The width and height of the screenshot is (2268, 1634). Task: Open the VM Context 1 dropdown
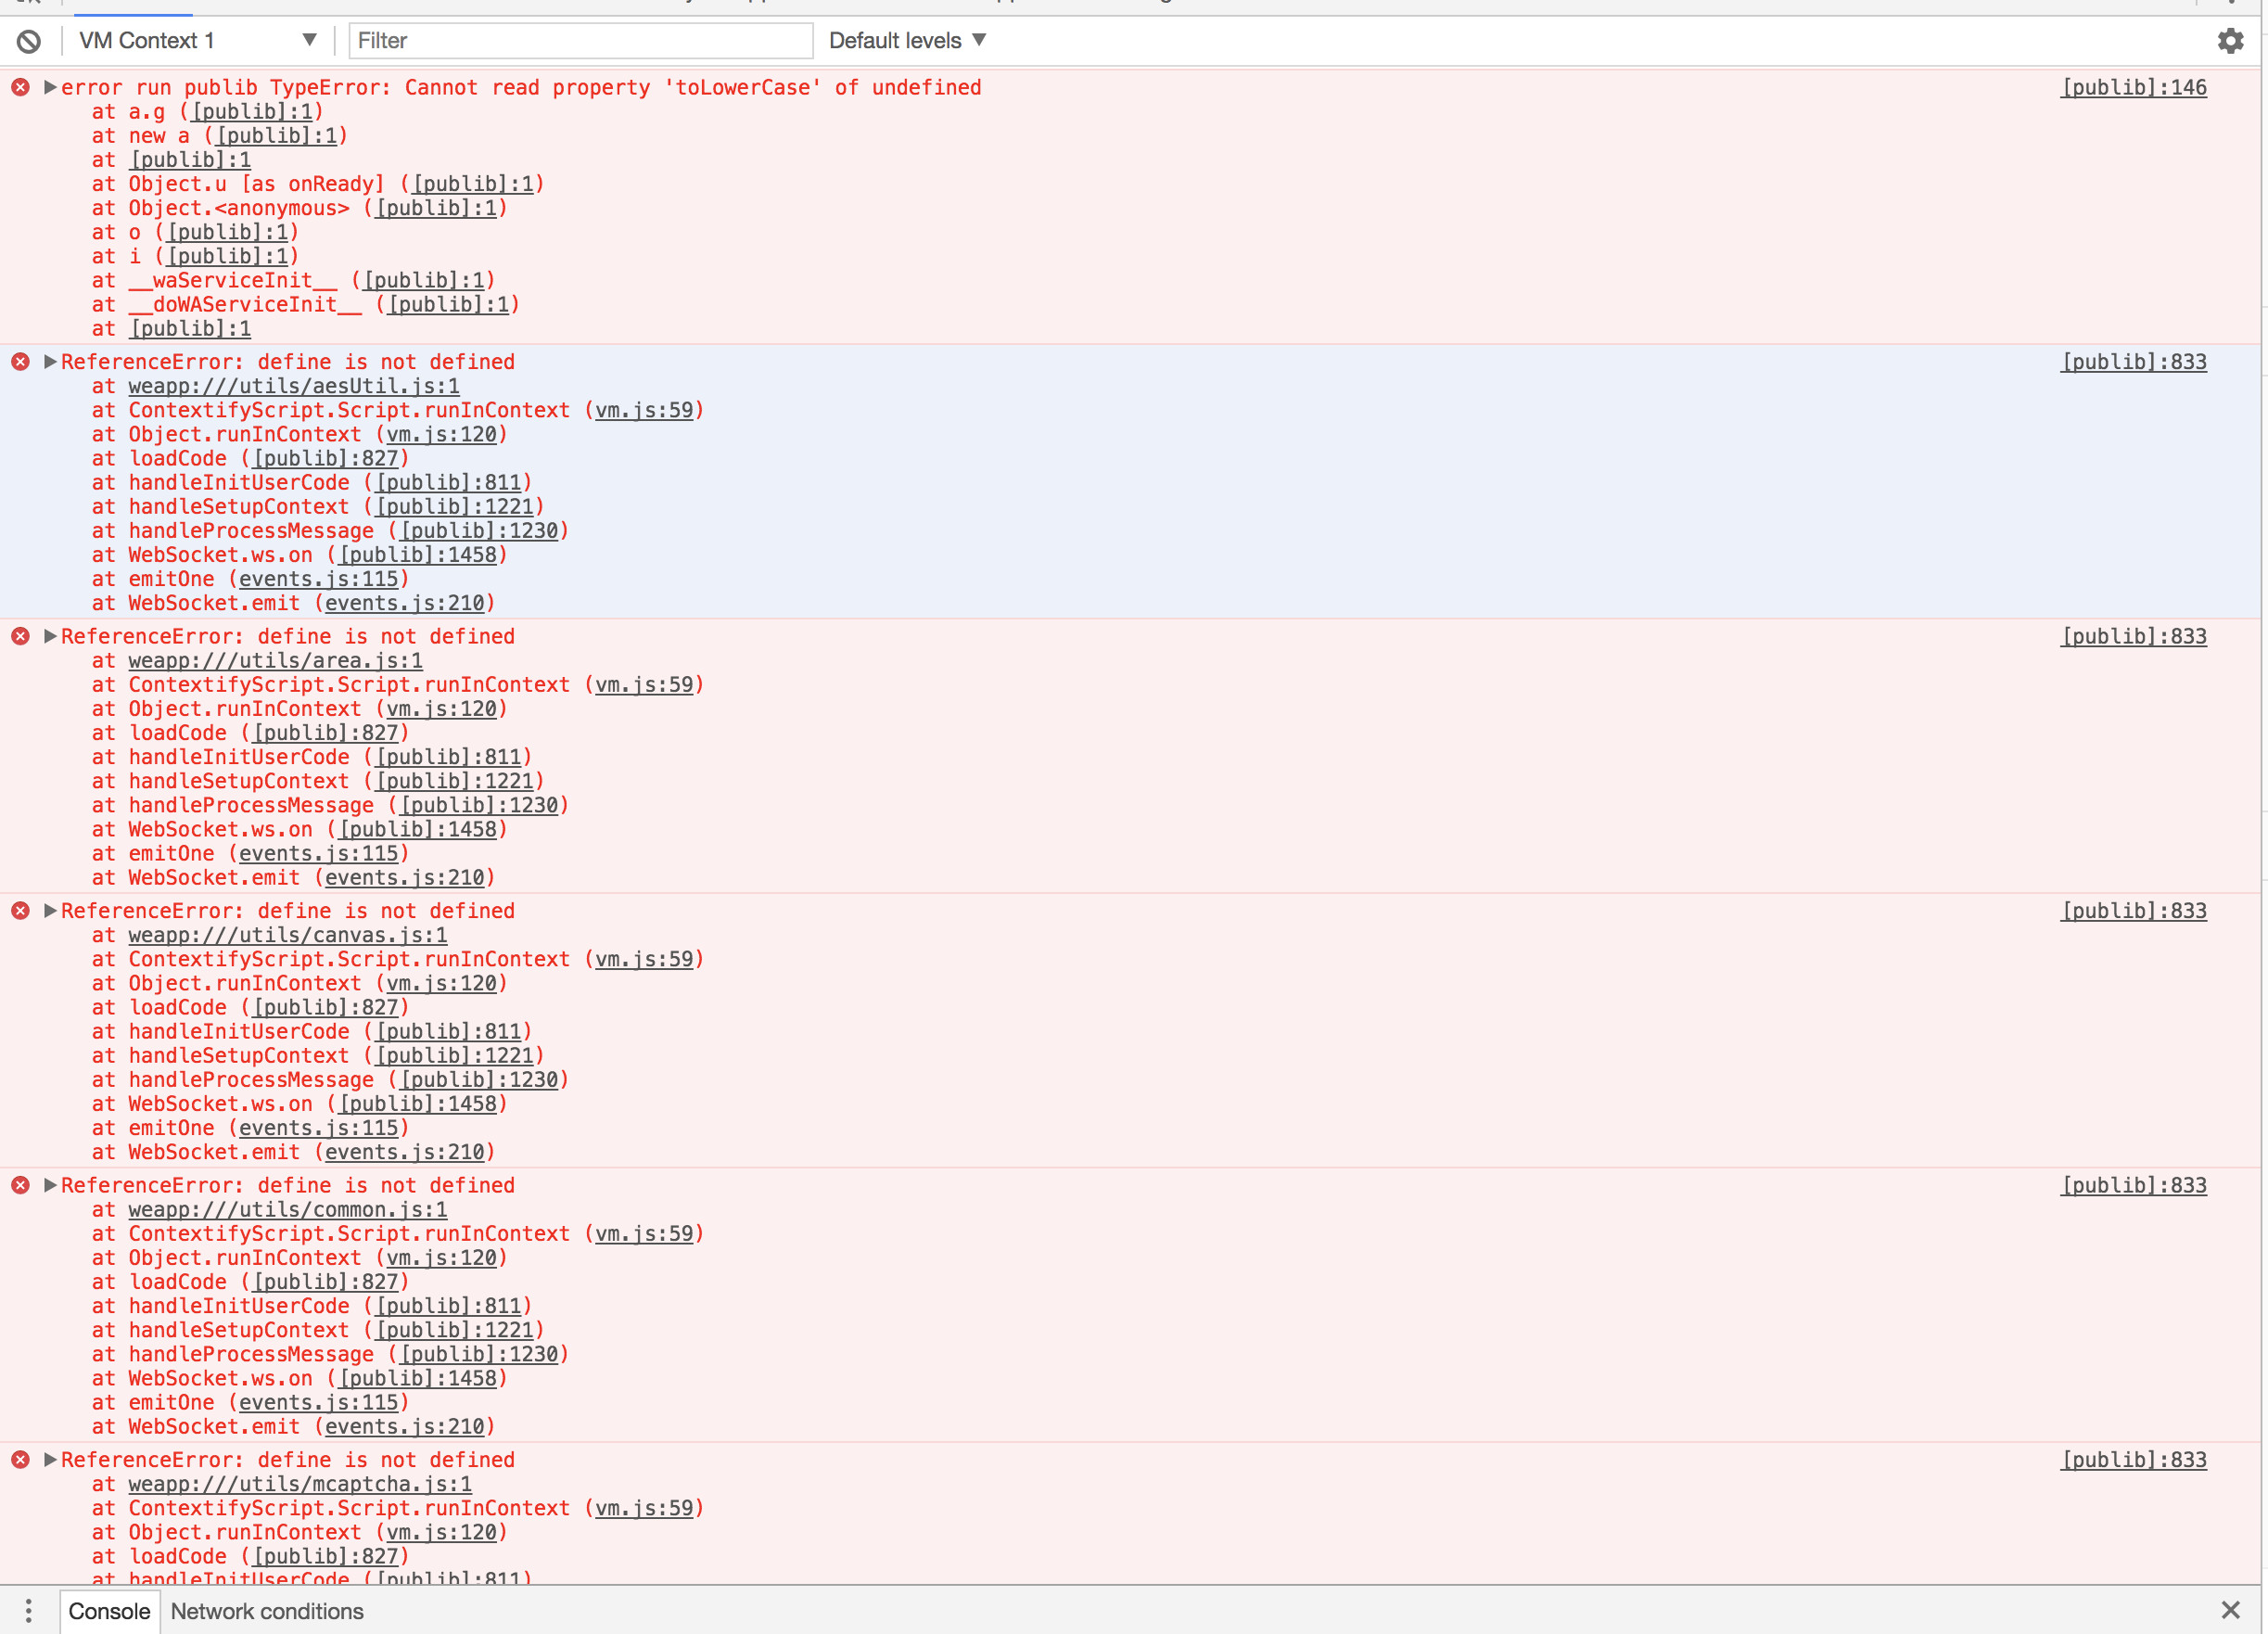[x=197, y=41]
